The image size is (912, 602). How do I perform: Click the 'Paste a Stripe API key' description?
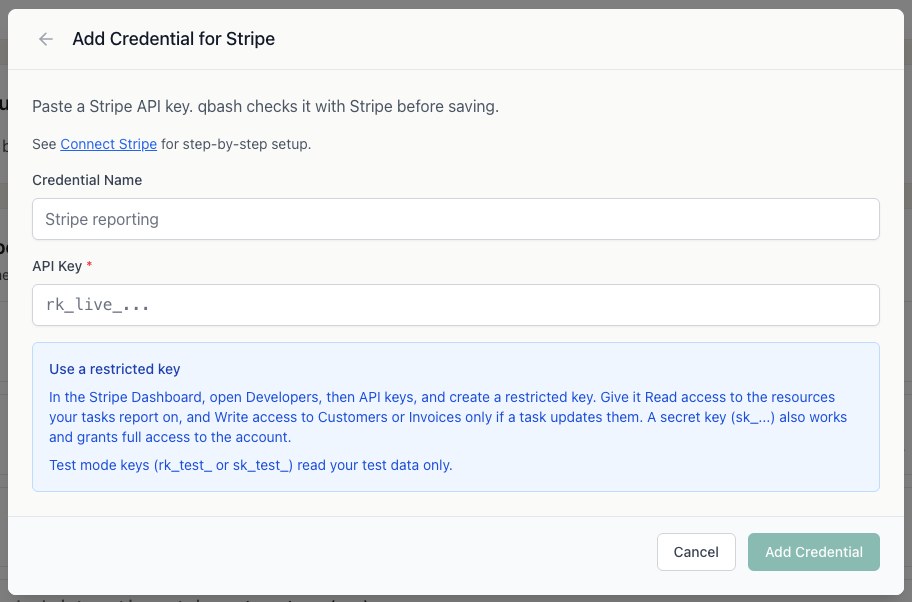[x=265, y=106]
